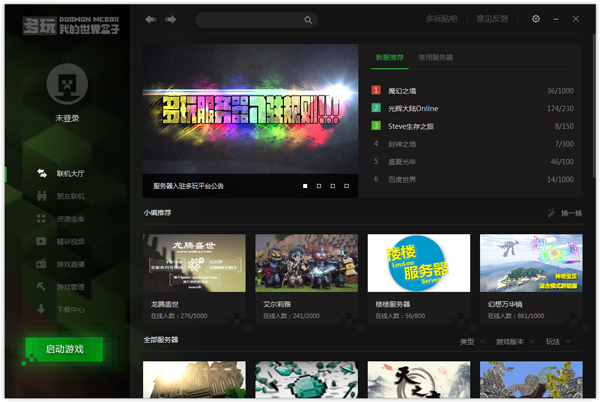Open 朋友联机 in the sidebar
Image resolution: width=600 pixels, height=402 pixels.
point(70,196)
